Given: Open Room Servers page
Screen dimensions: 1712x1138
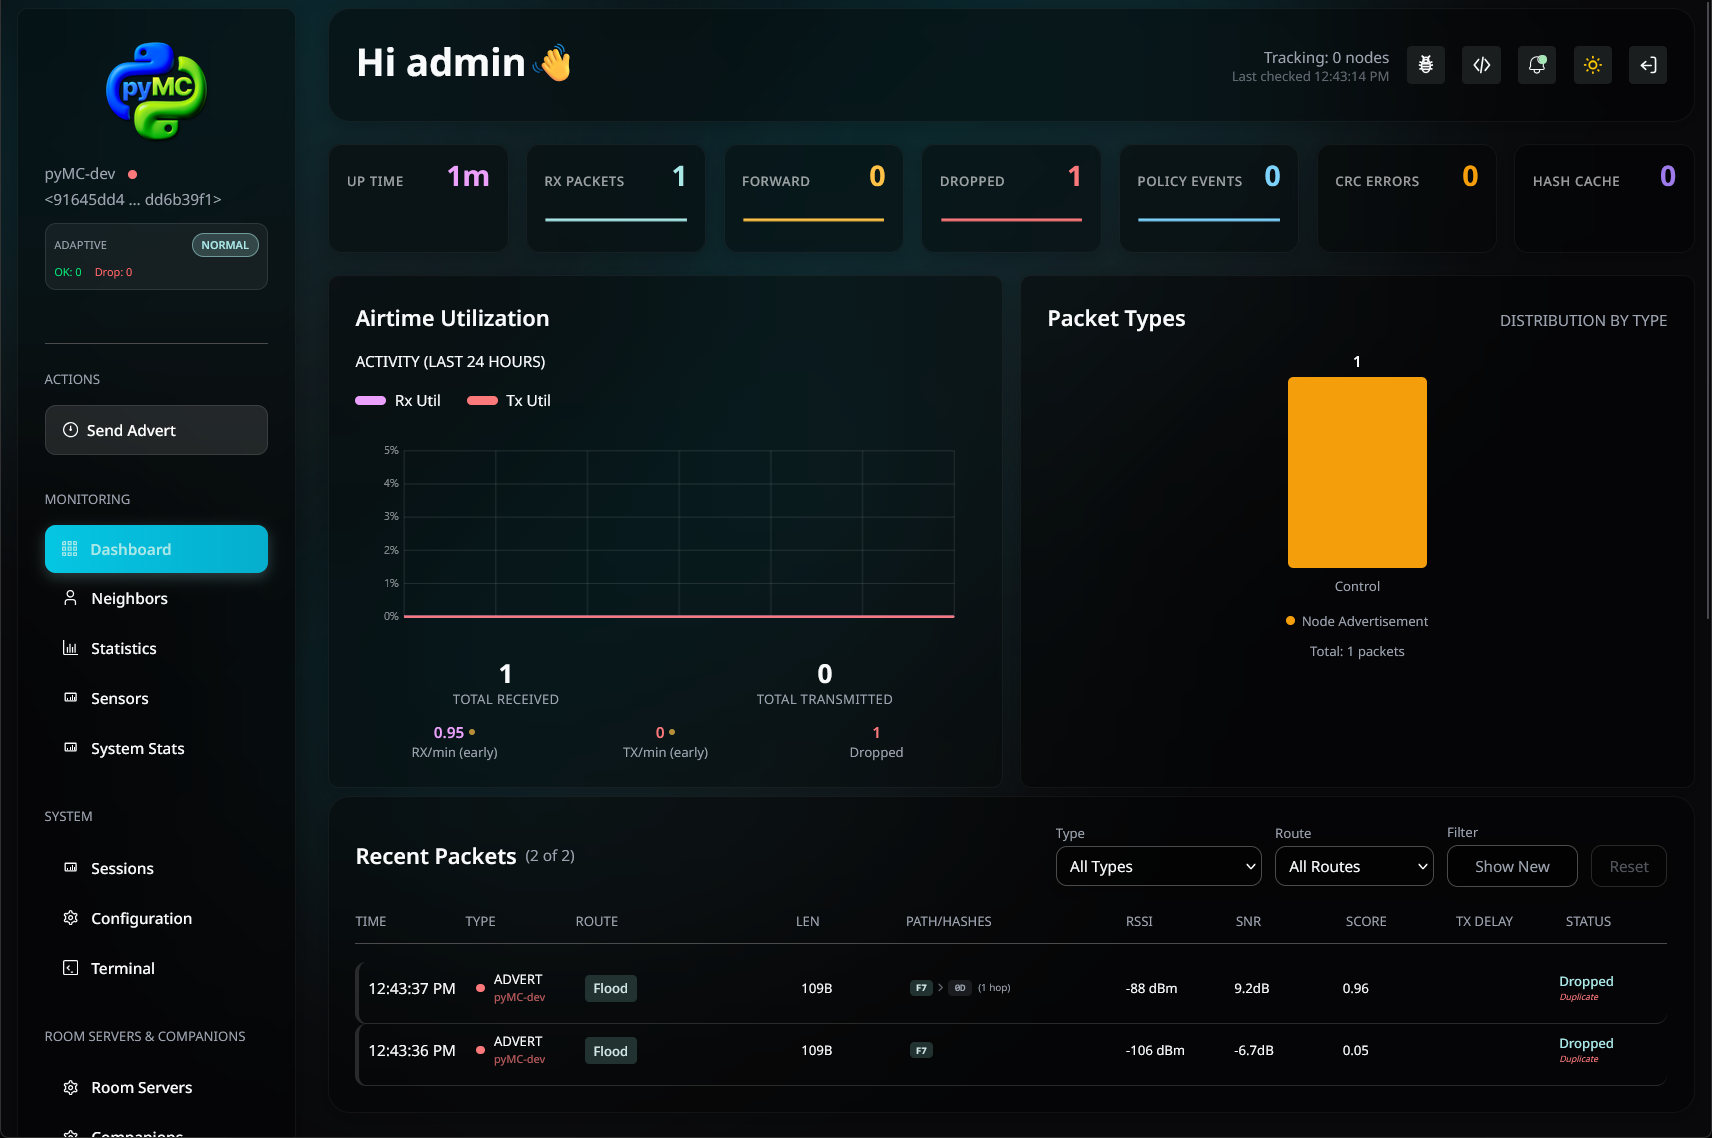Looking at the screenshot, I should 156,1087.
